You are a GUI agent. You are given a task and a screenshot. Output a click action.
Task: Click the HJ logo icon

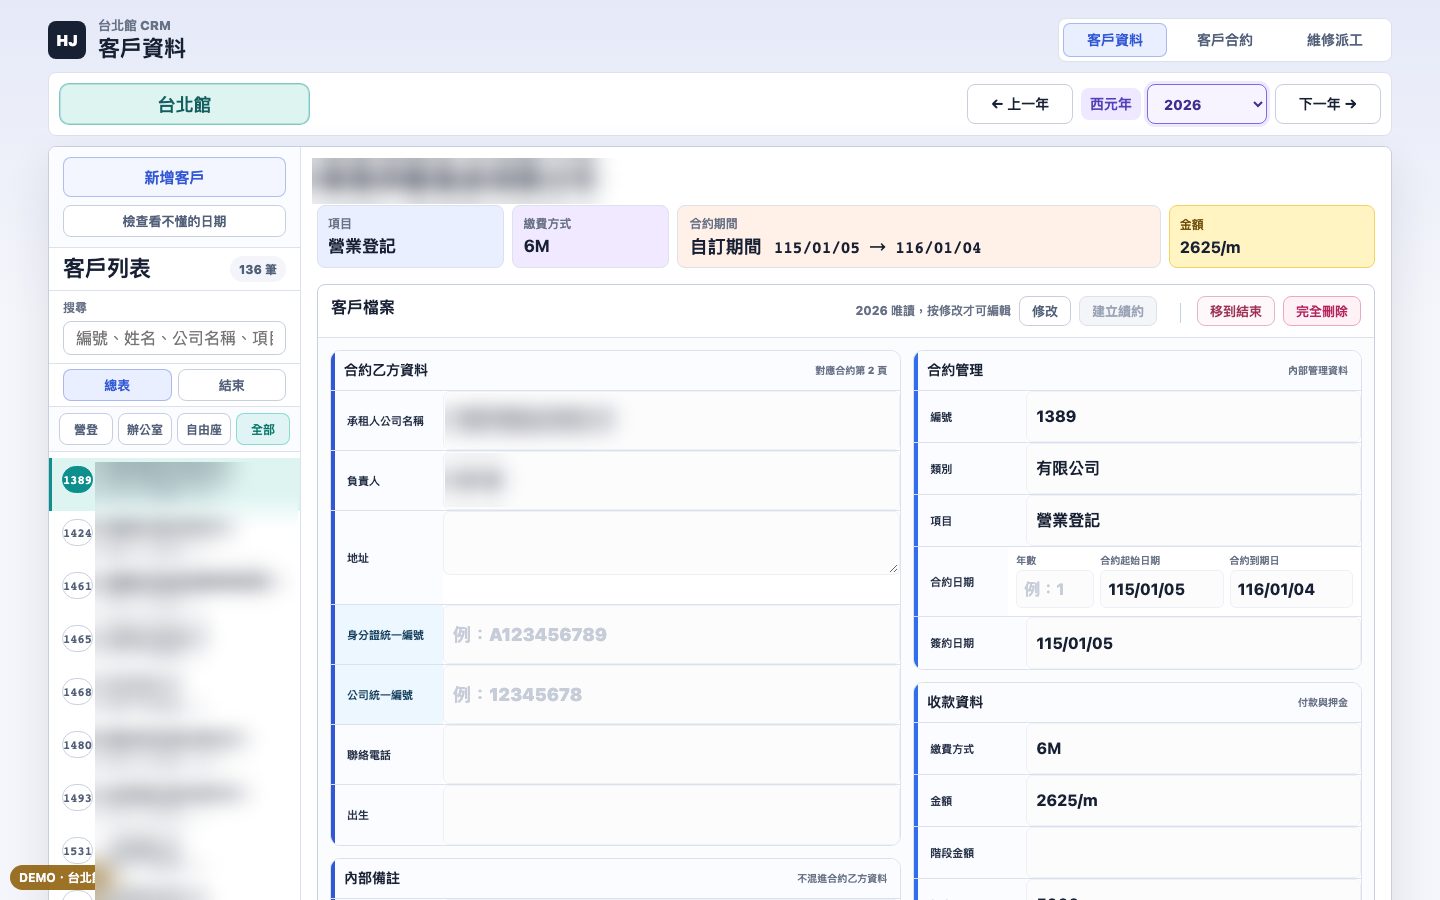pos(67,40)
